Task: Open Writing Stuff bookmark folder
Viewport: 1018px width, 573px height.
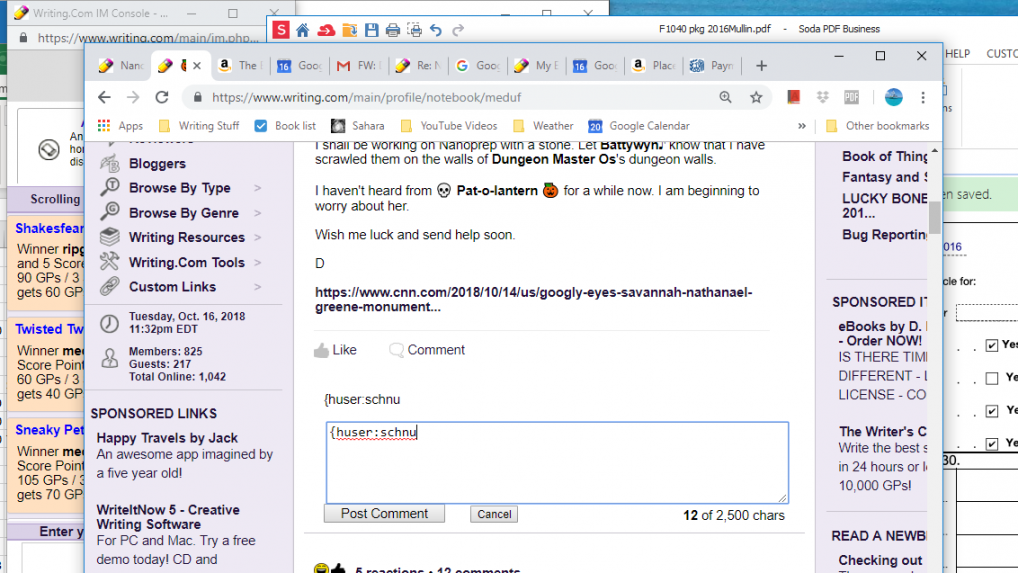Action: tap(200, 126)
